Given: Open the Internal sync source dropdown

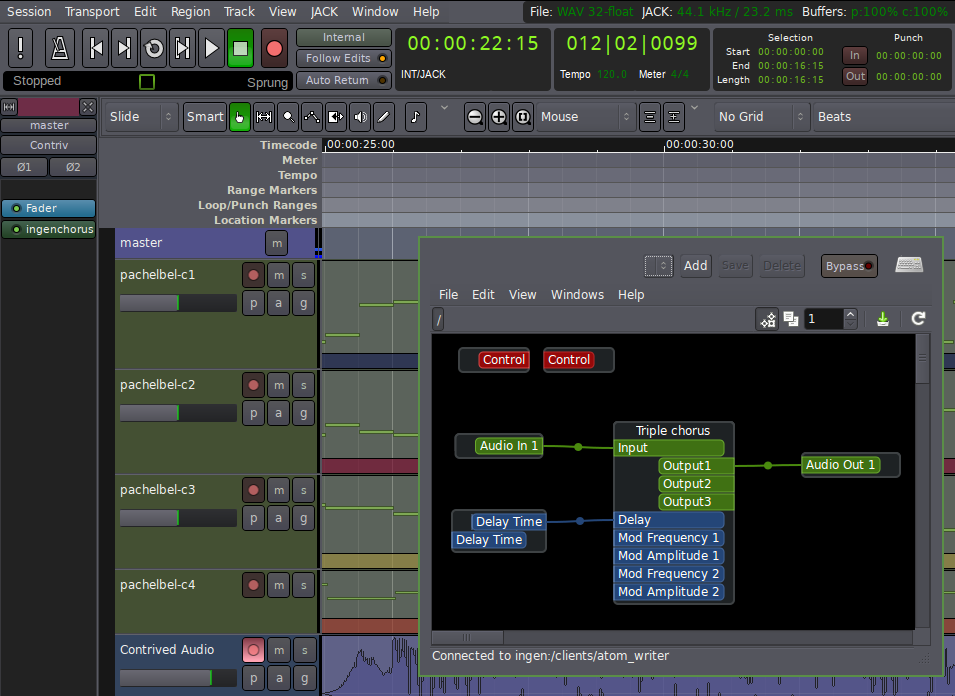Looking at the screenshot, I should pyautogui.click(x=344, y=37).
